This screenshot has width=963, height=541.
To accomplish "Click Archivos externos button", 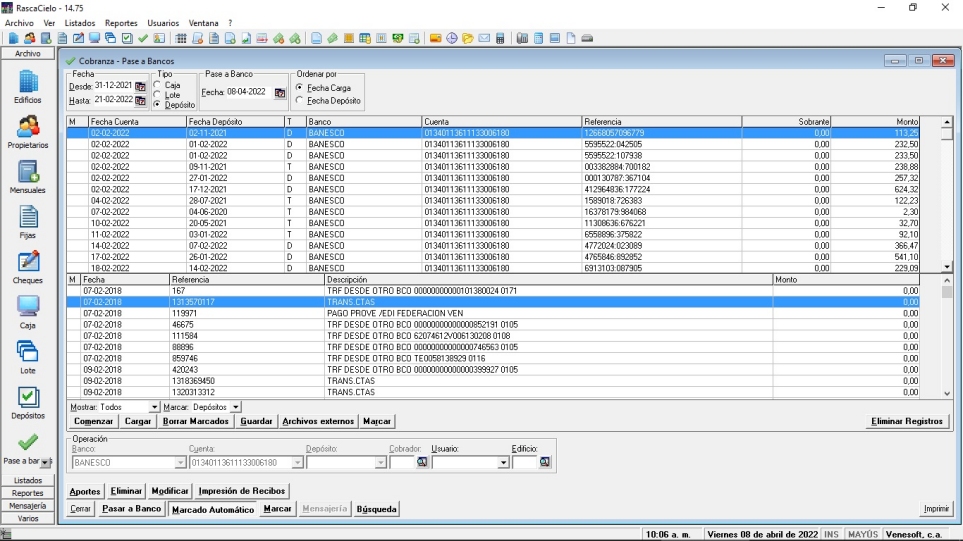I will tap(318, 421).
